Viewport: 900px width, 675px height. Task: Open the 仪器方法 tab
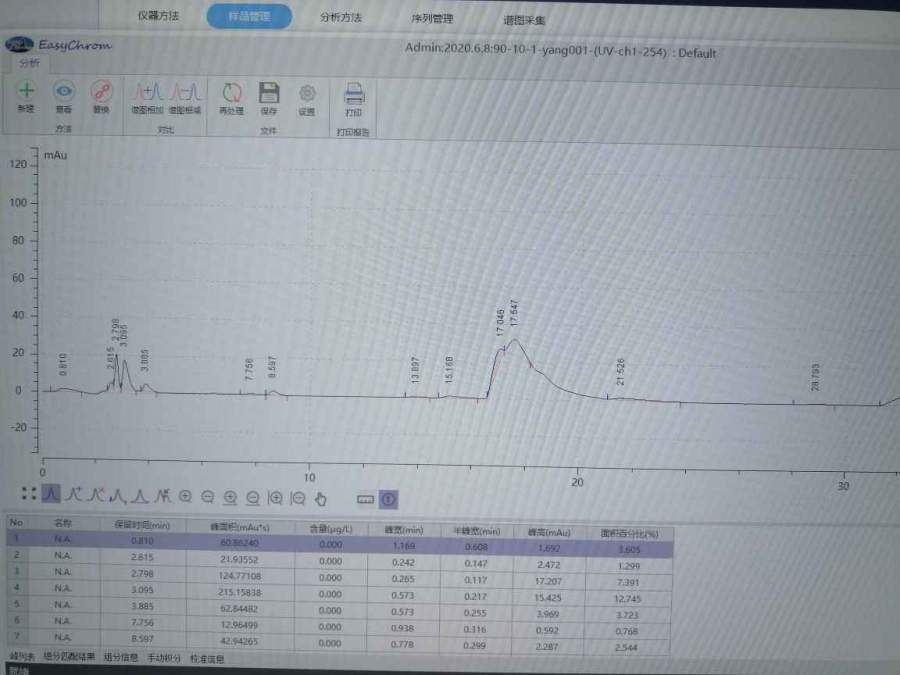[x=158, y=15]
